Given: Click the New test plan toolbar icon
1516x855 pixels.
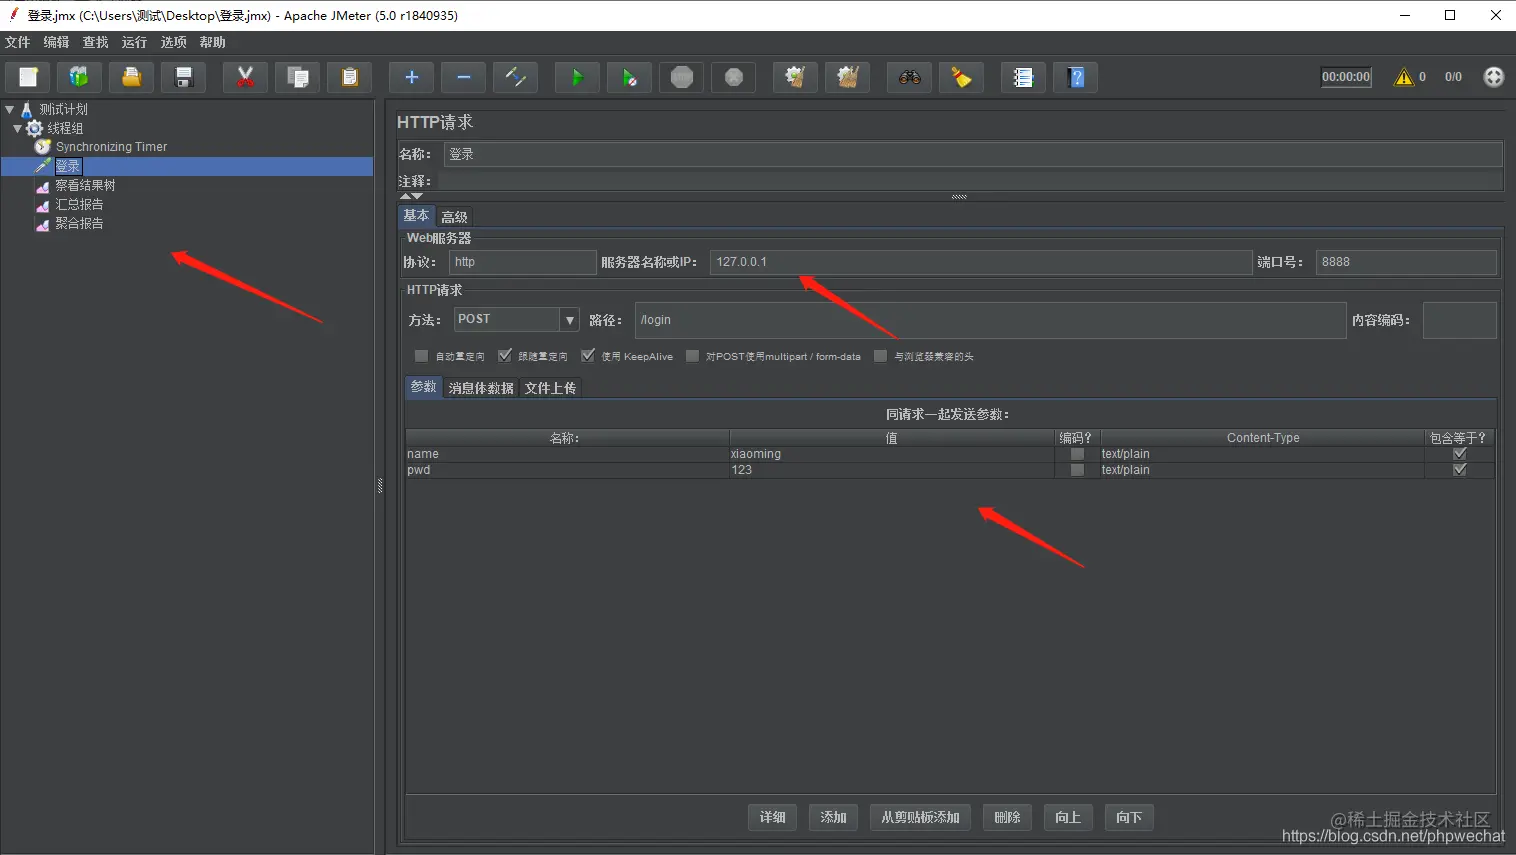Looking at the screenshot, I should coord(28,77).
